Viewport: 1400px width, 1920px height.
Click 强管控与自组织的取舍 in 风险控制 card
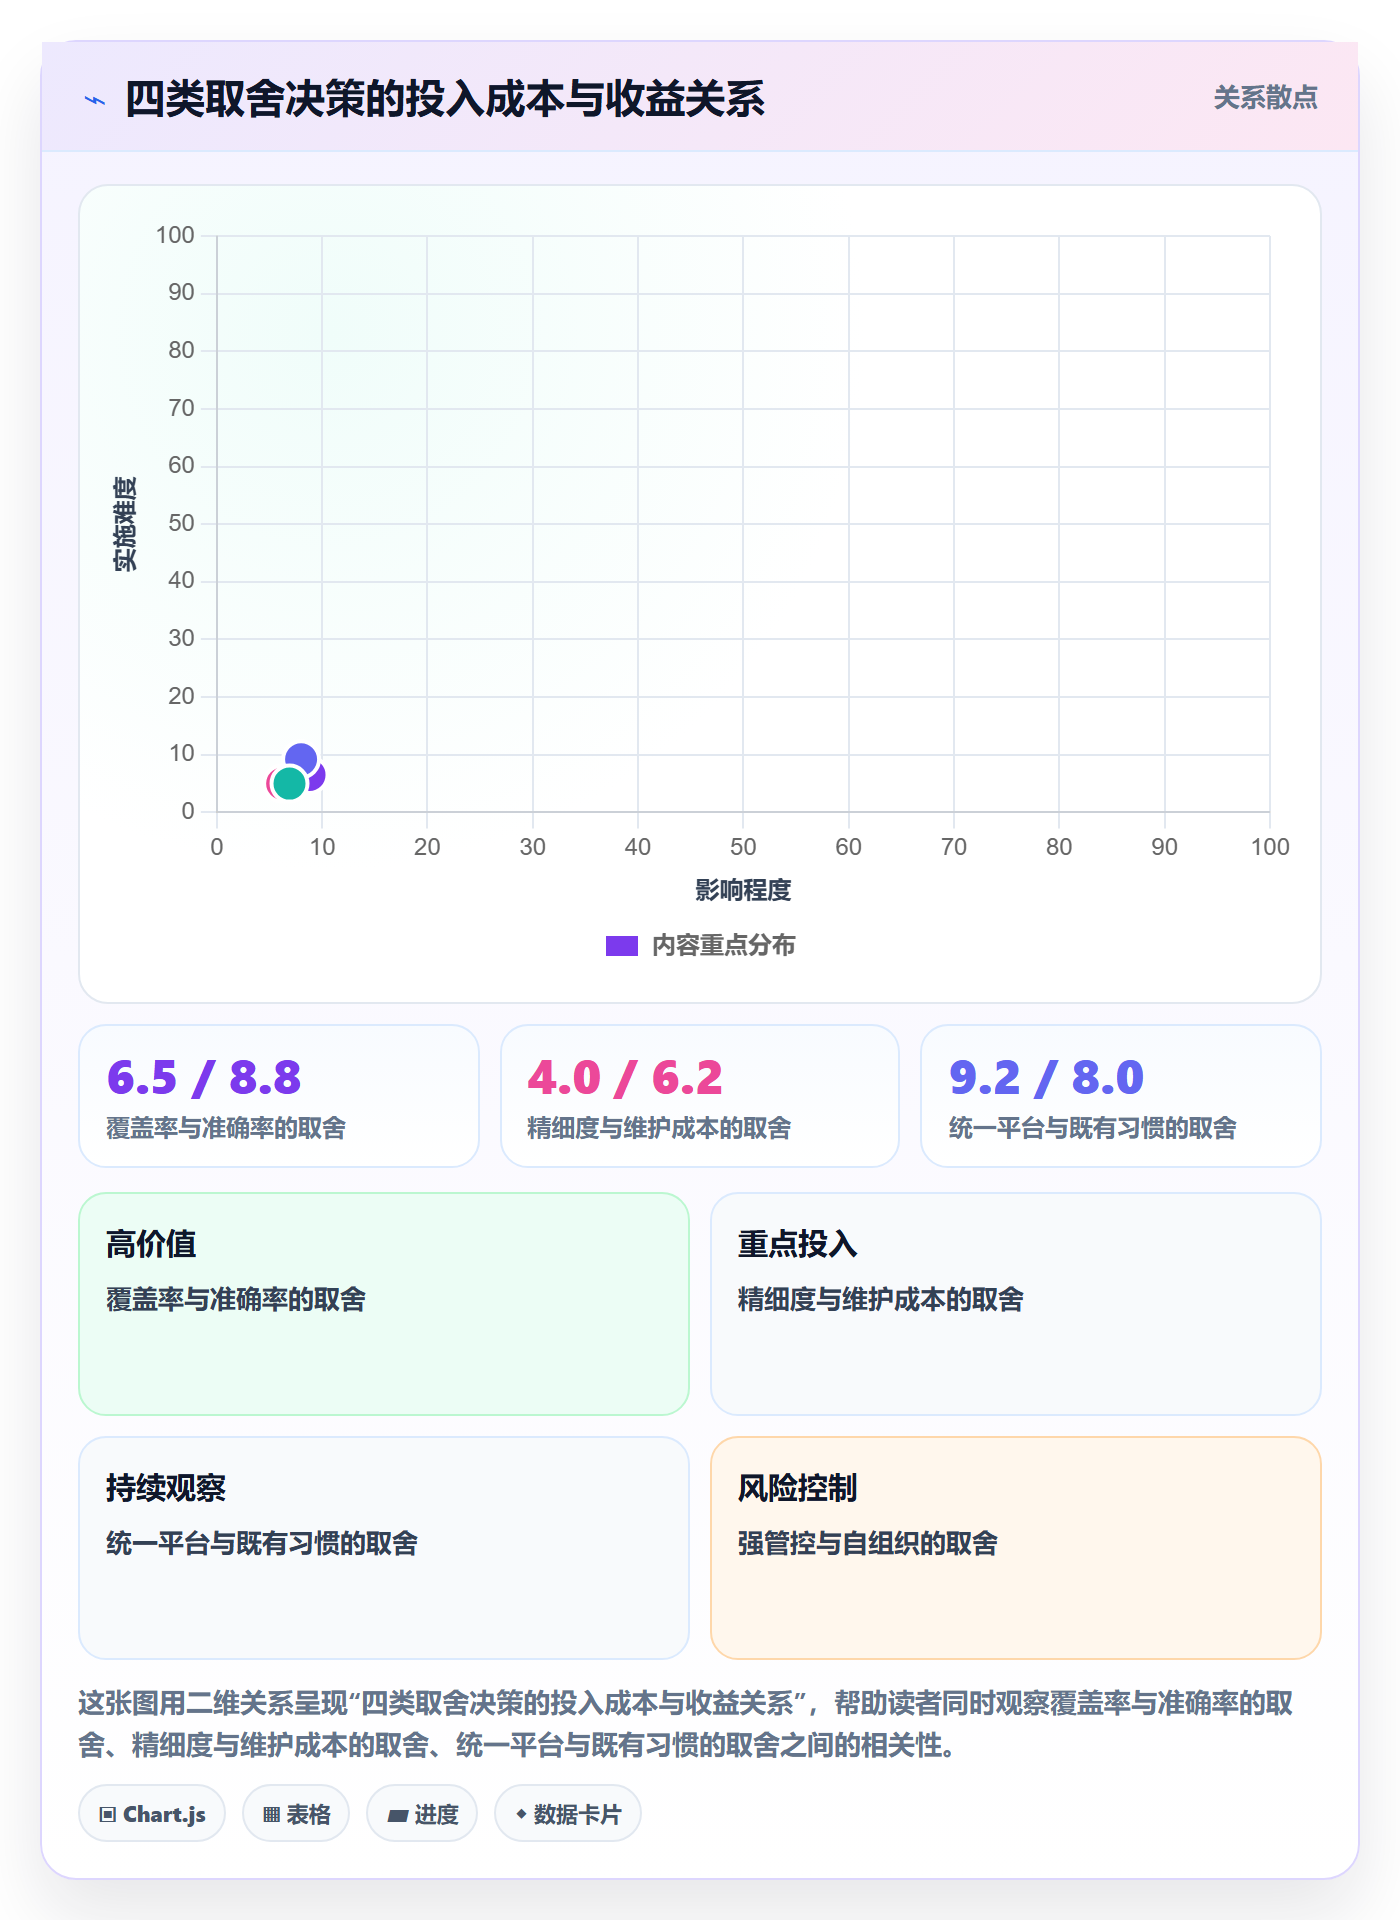(868, 1544)
